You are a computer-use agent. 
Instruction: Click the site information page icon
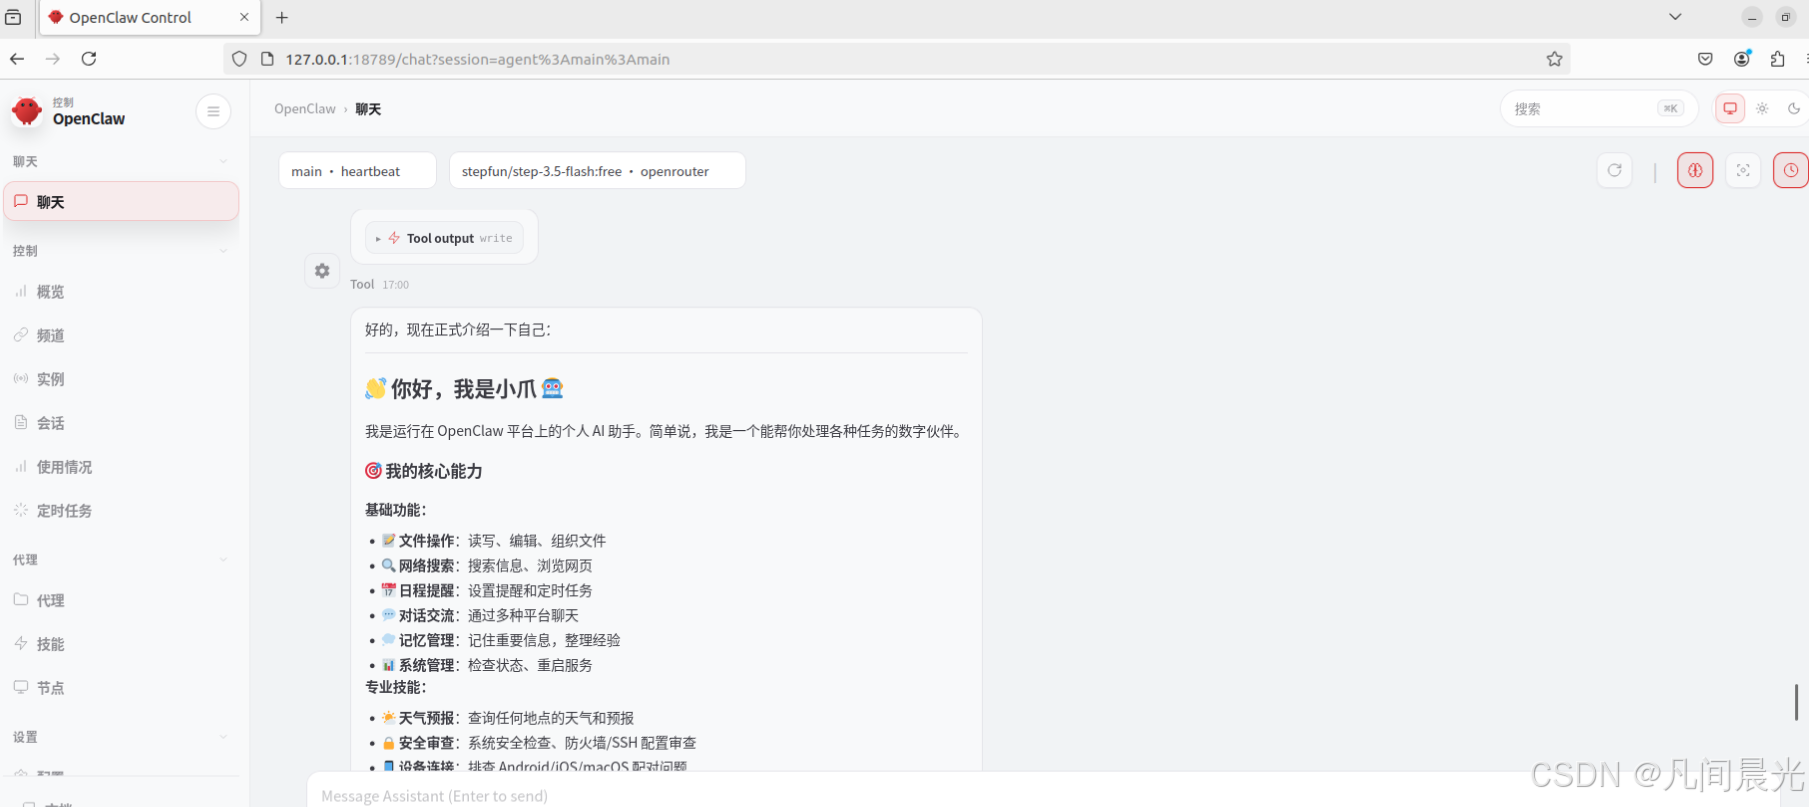pyautogui.click(x=267, y=59)
